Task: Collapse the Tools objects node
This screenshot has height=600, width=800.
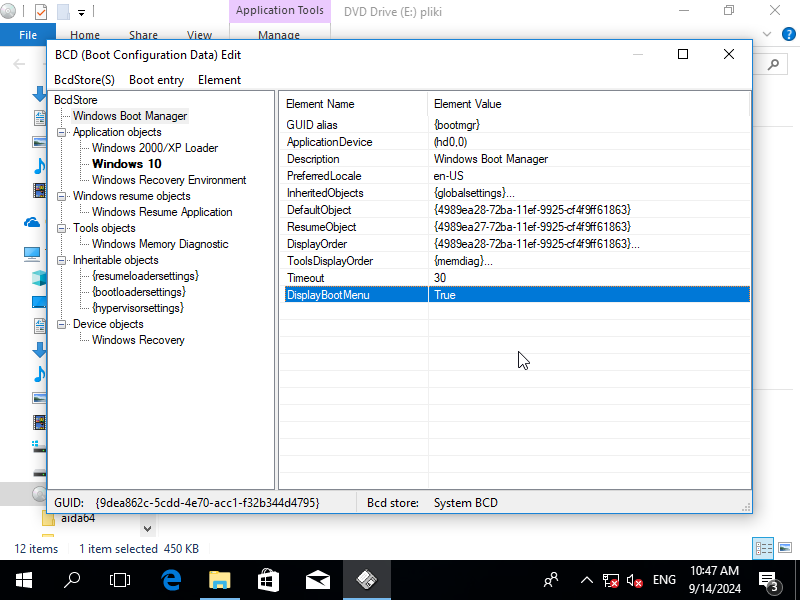Action: point(62,229)
